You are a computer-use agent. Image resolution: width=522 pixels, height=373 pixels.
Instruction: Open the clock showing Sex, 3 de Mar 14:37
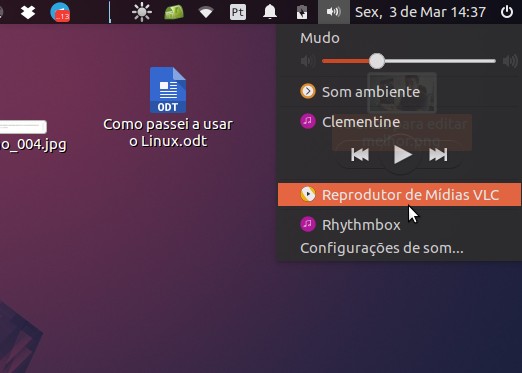click(x=420, y=12)
